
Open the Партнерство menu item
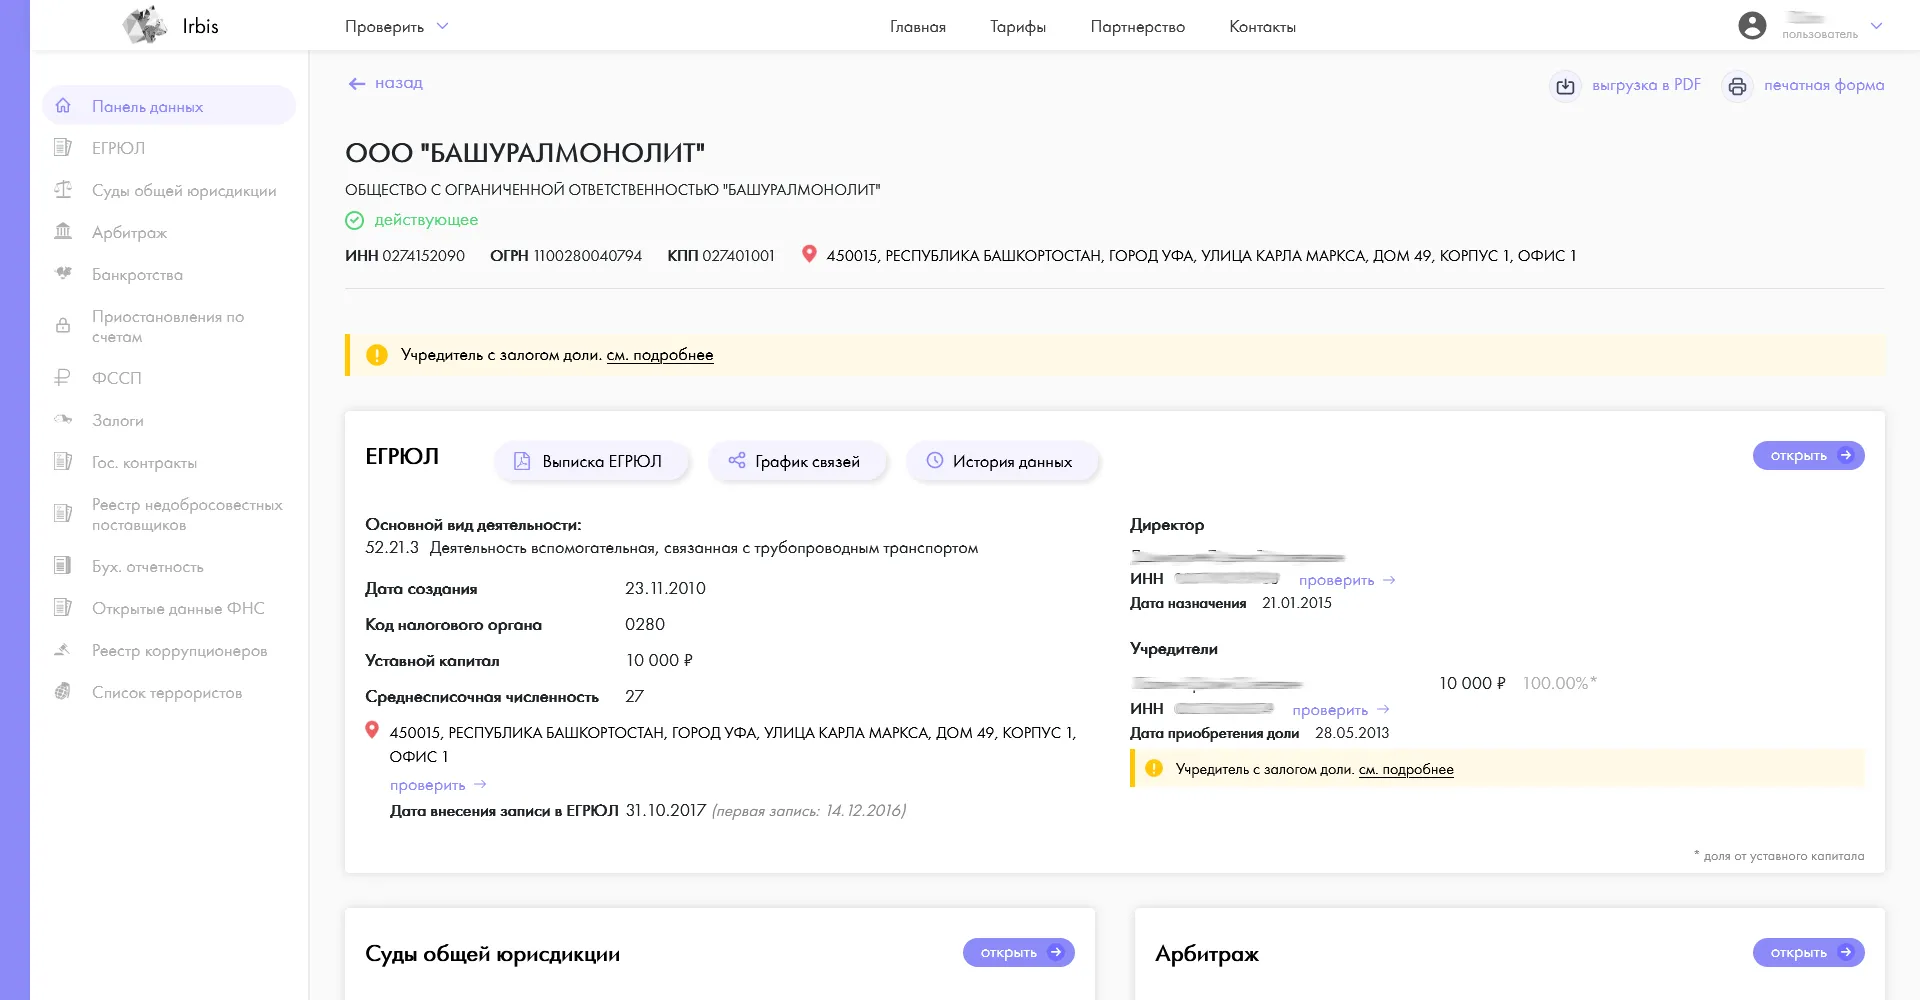pyautogui.click(x=1137, y=27)
